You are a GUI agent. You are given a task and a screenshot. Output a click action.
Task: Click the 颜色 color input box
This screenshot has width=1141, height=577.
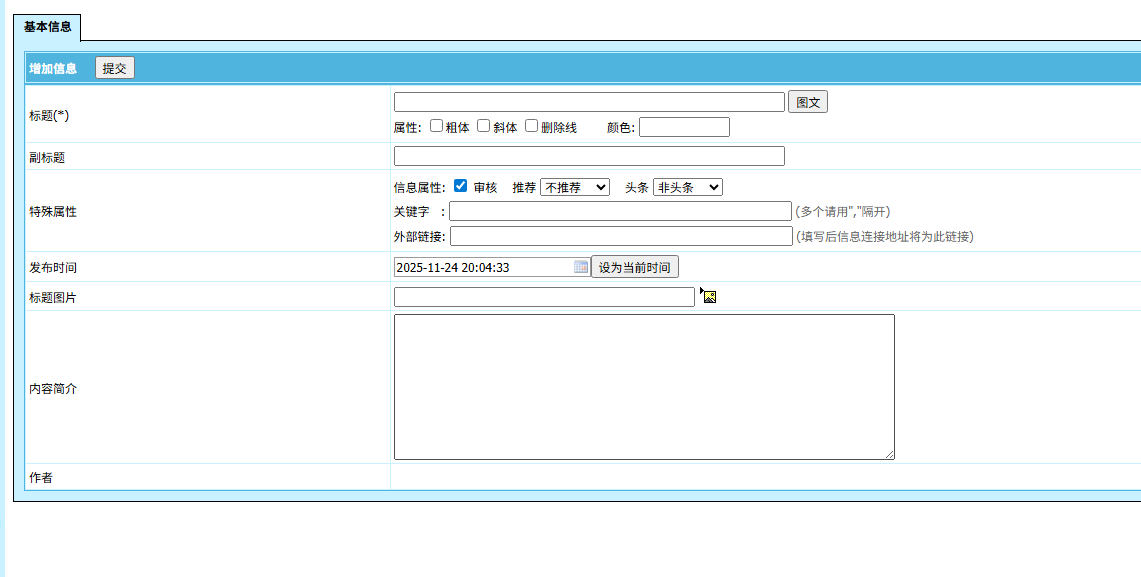click(684, 127)
